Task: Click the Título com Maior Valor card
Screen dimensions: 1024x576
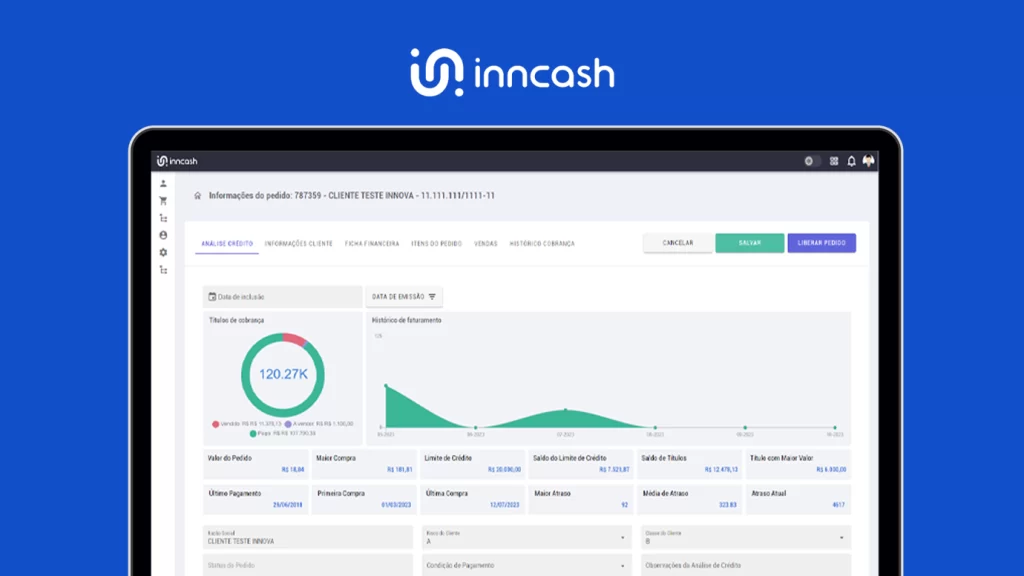Action: point(798,464)
